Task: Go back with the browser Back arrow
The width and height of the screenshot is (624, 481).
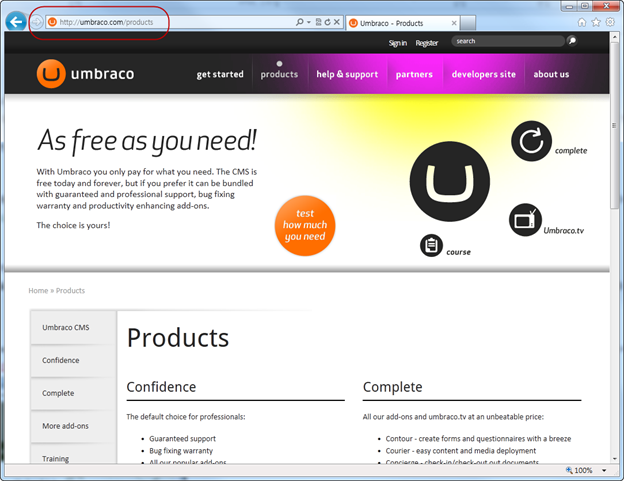Action: pos(16,22)
